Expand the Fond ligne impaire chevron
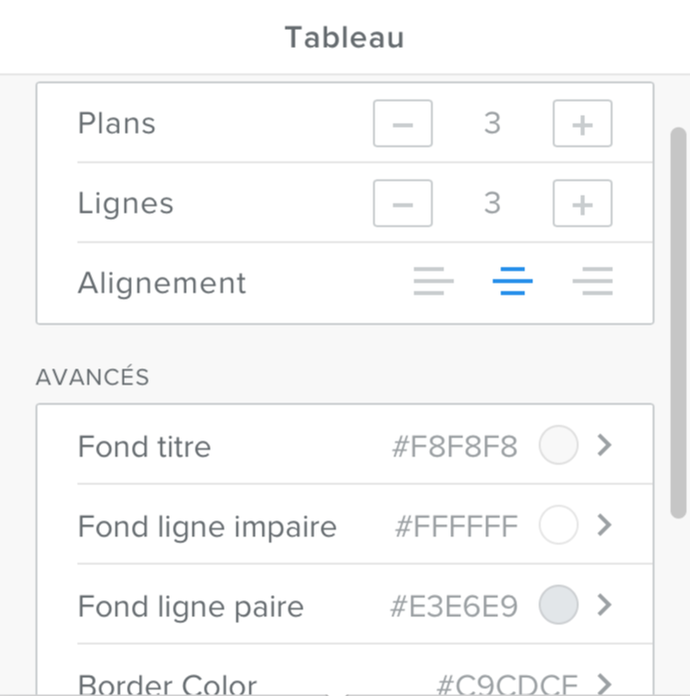The width and height of the screenshot is (690, 696). pyautogui.click(x=604, y=526)
